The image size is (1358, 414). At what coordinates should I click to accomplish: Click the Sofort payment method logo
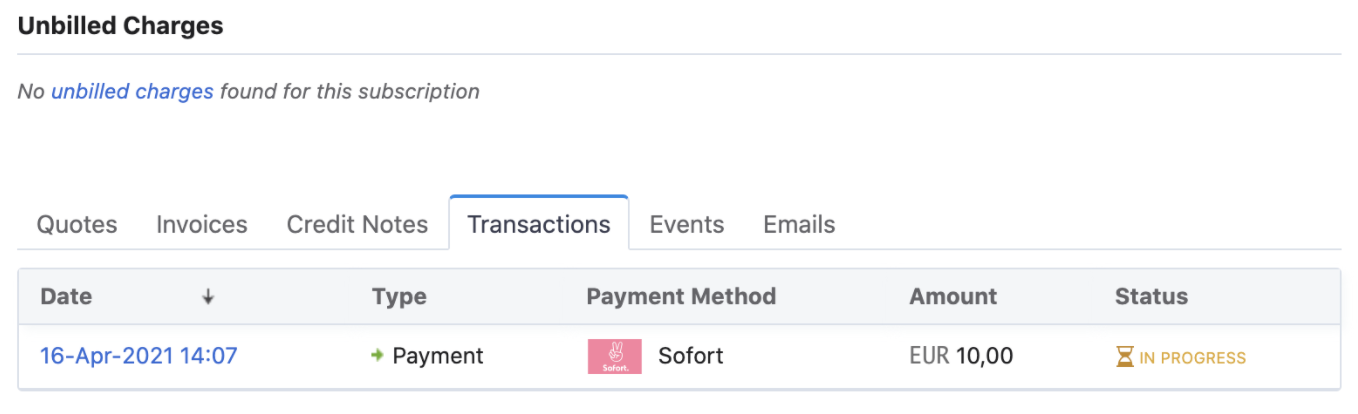(x=614, y=356)
